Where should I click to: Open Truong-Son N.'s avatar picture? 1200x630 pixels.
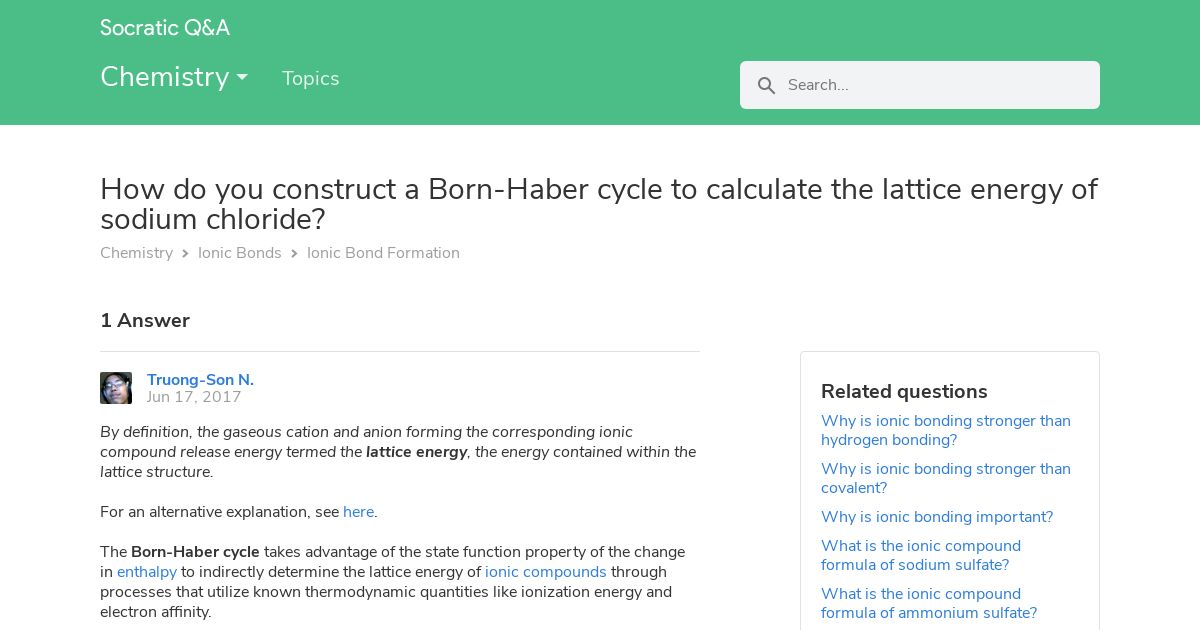coord(116,388)
